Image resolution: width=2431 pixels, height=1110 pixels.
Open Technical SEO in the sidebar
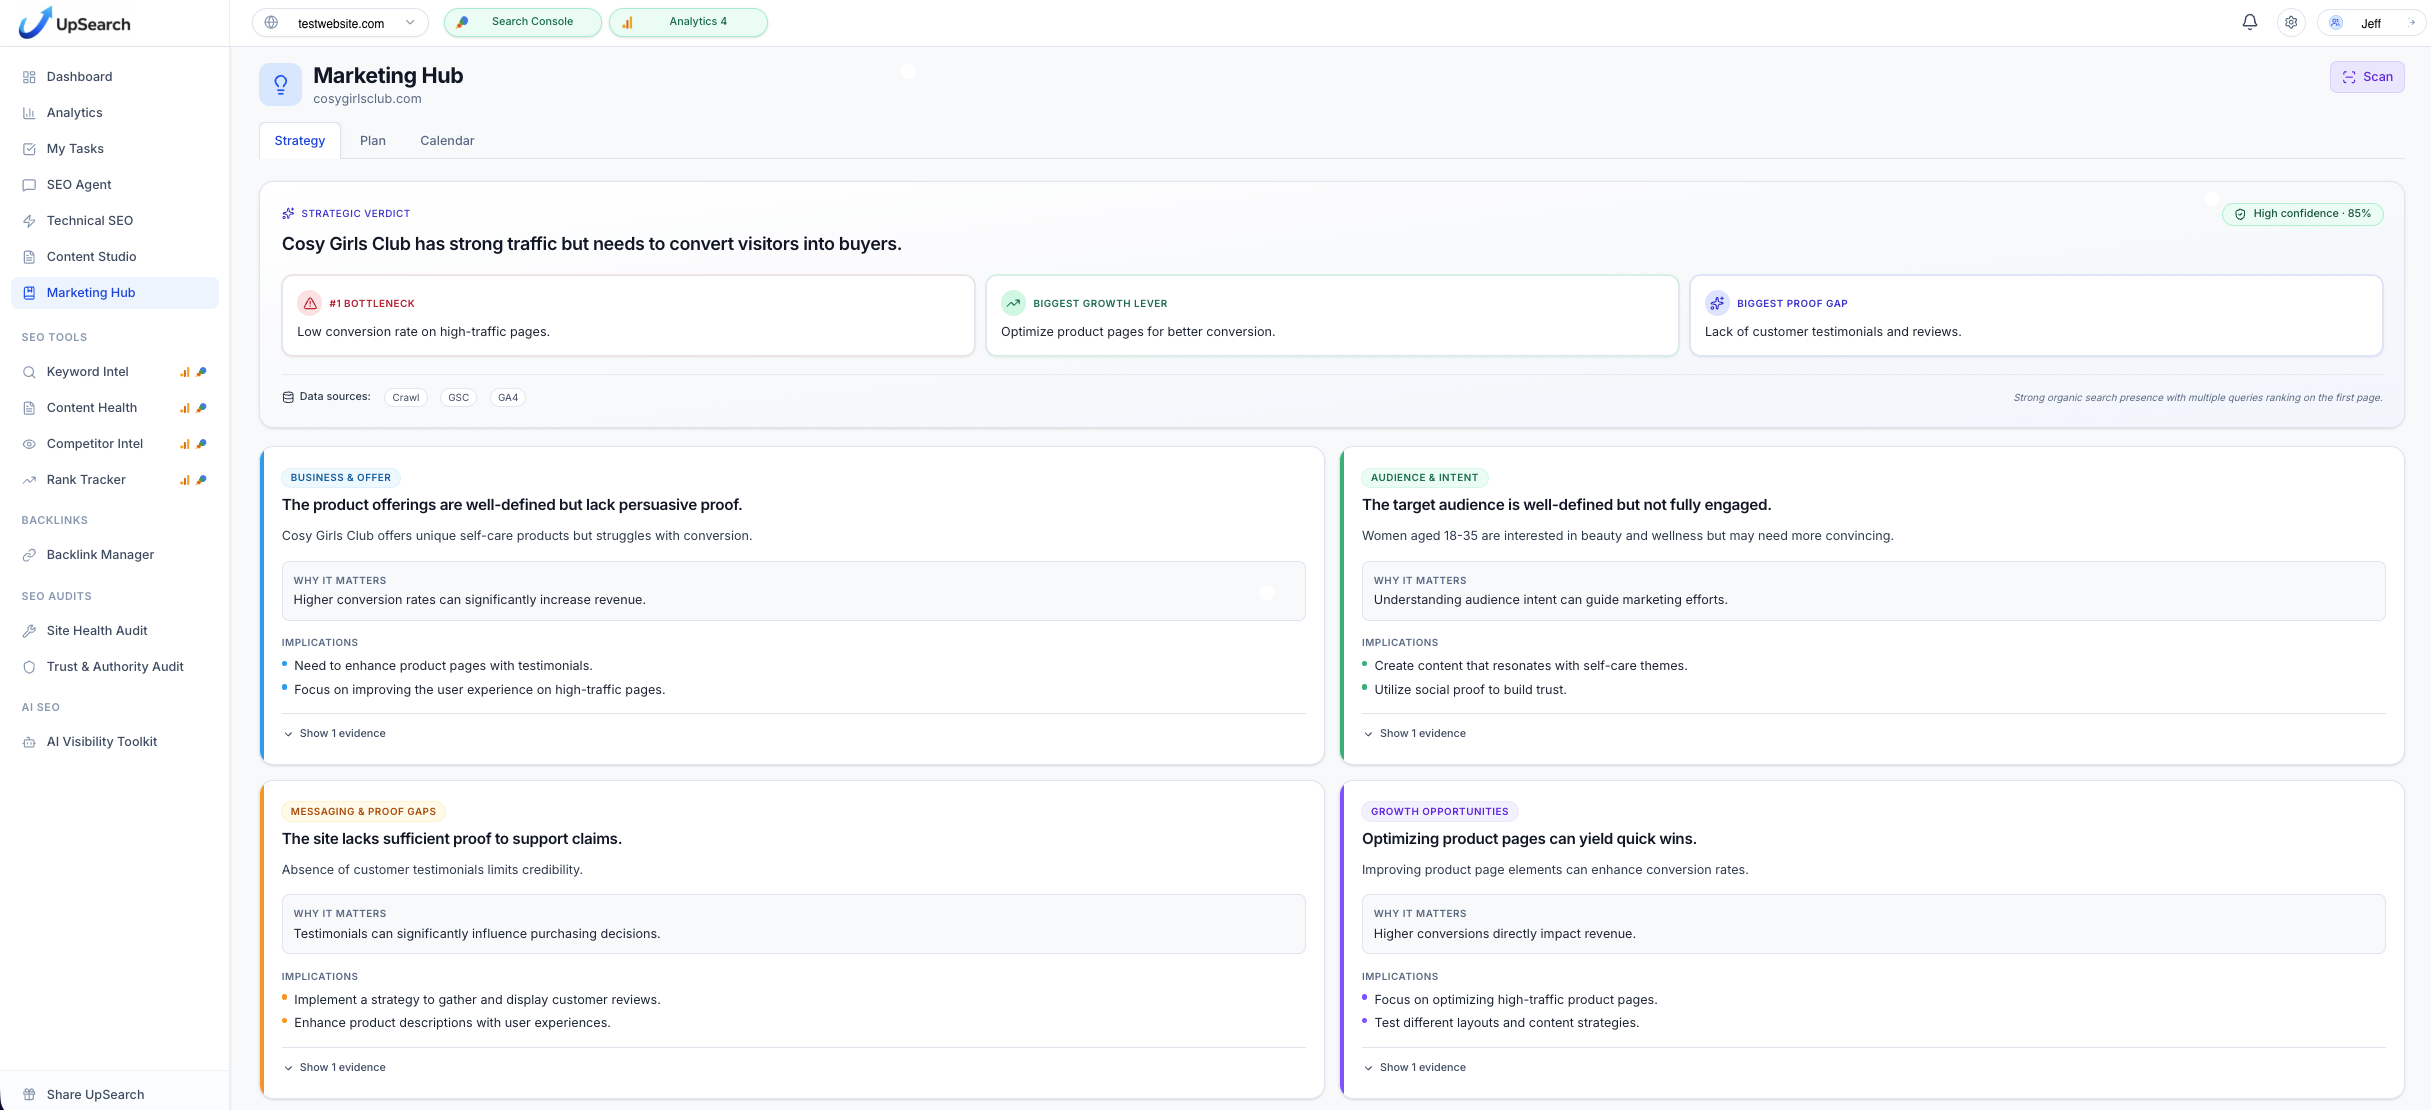tap(90, 221)
